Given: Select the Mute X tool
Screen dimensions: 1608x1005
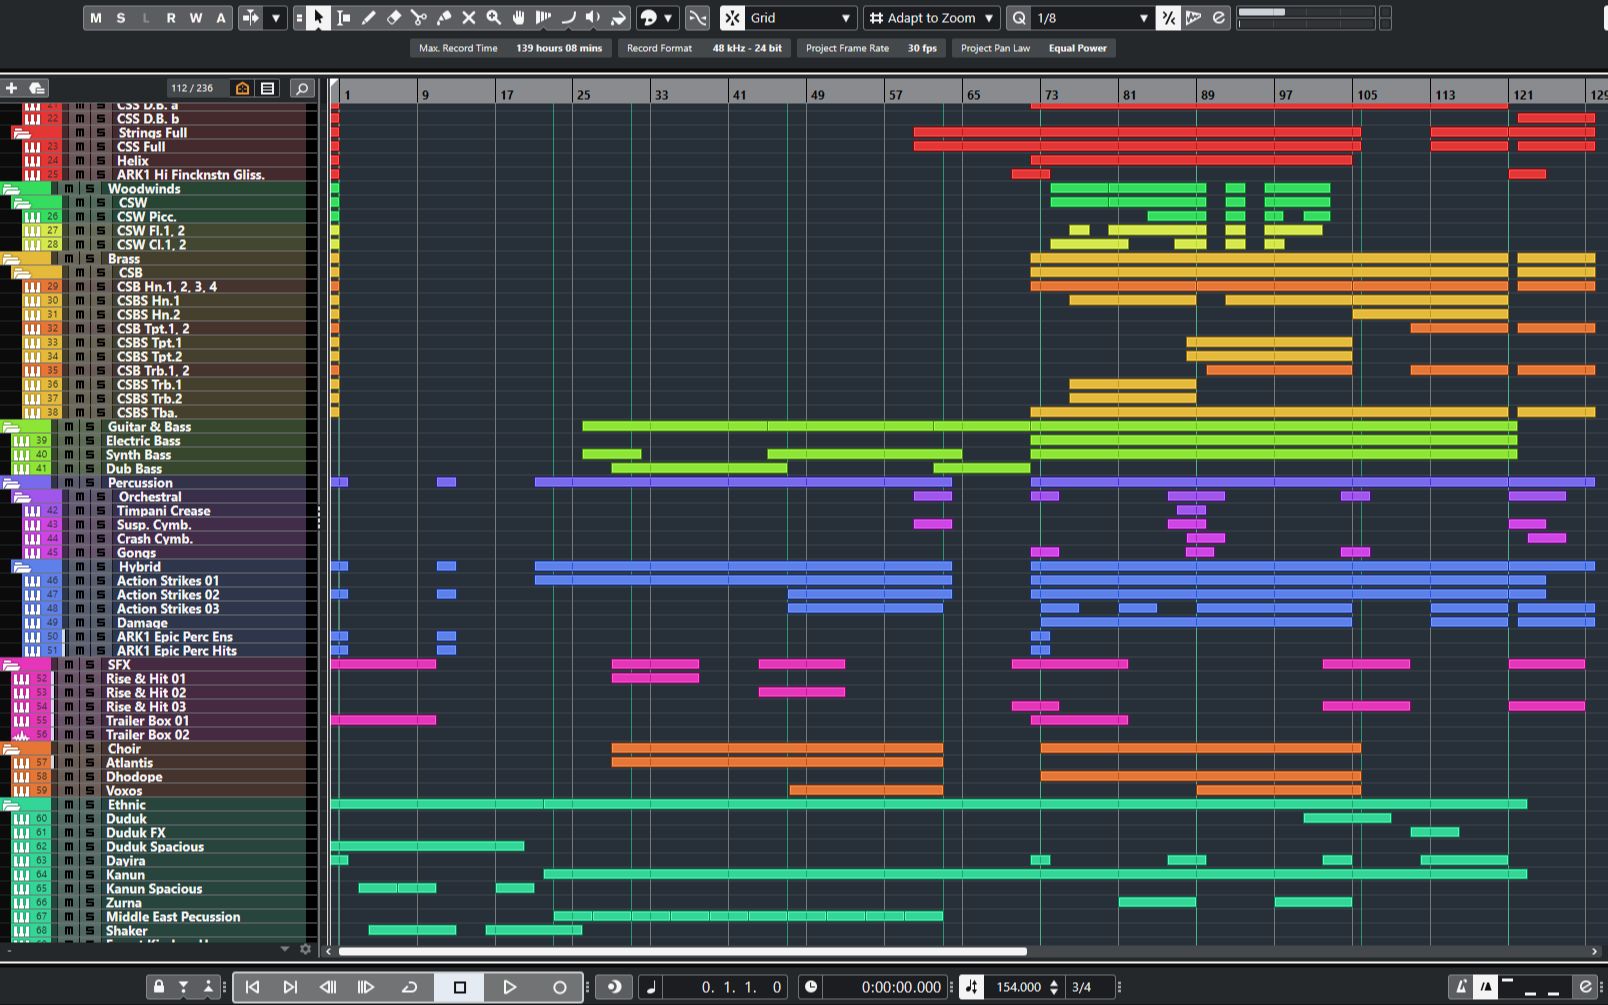Looking at the screenshot, I should click(x=469, y=18).
